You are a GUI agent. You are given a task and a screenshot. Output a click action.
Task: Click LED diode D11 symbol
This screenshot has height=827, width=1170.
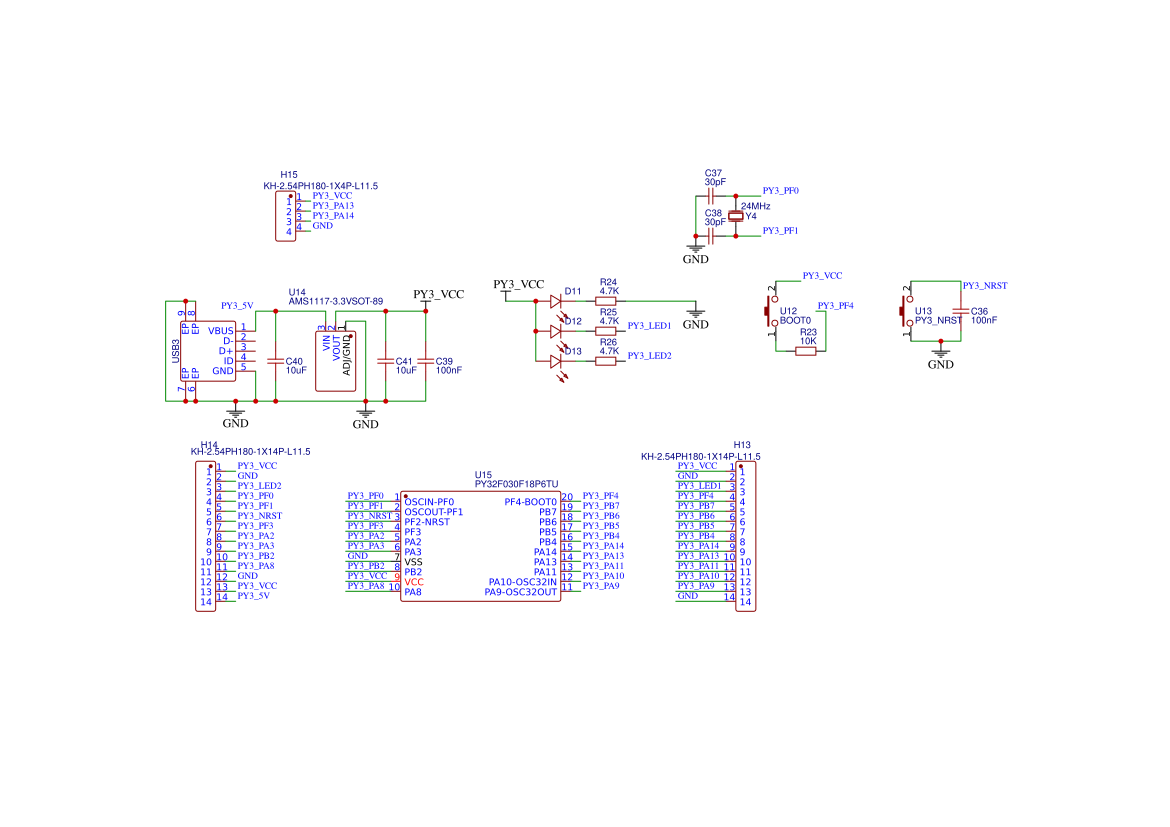click(x=555, y=302)
